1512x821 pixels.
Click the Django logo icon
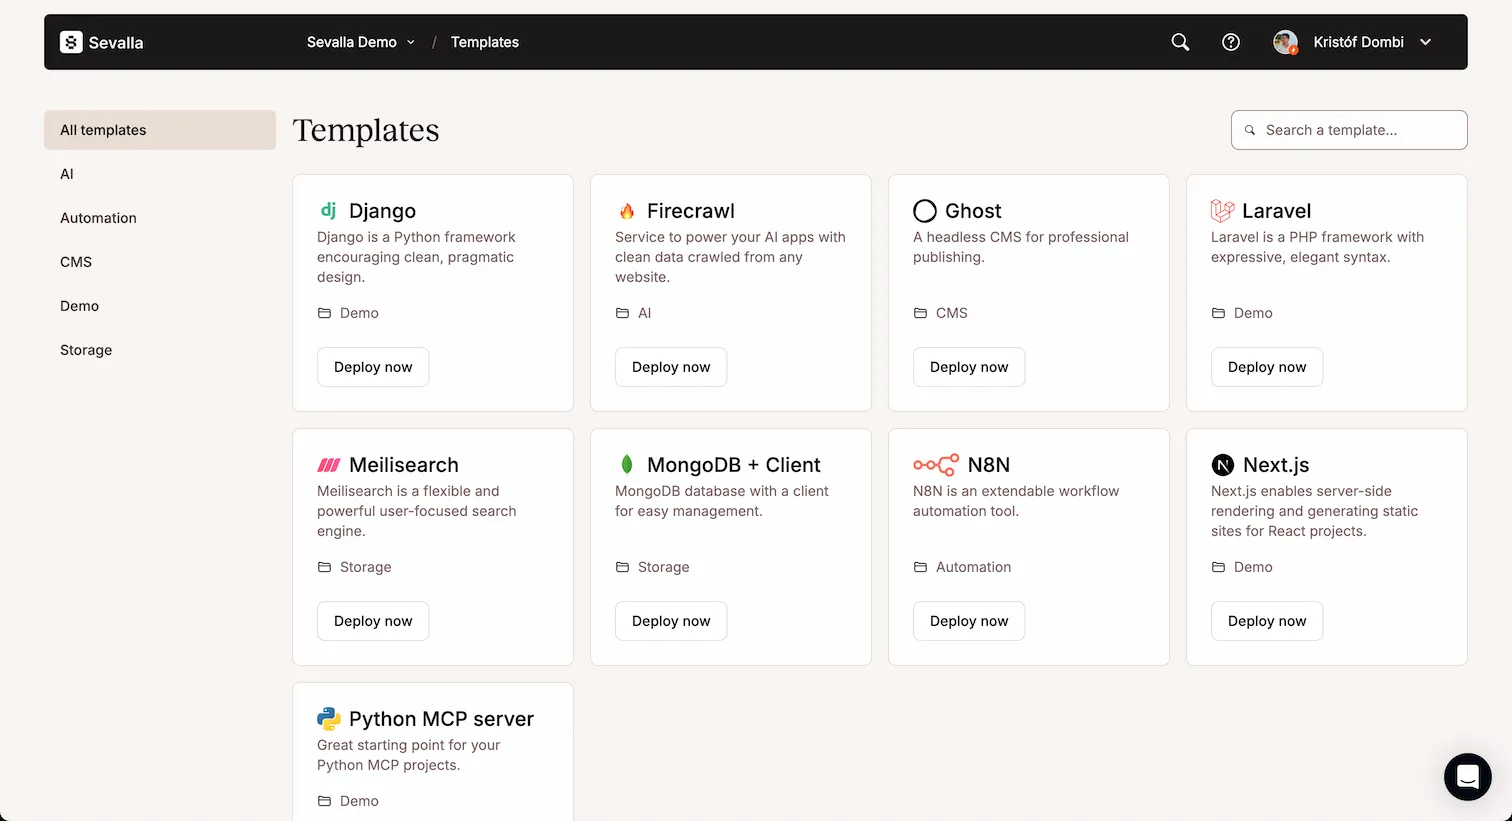coord(328,210)
